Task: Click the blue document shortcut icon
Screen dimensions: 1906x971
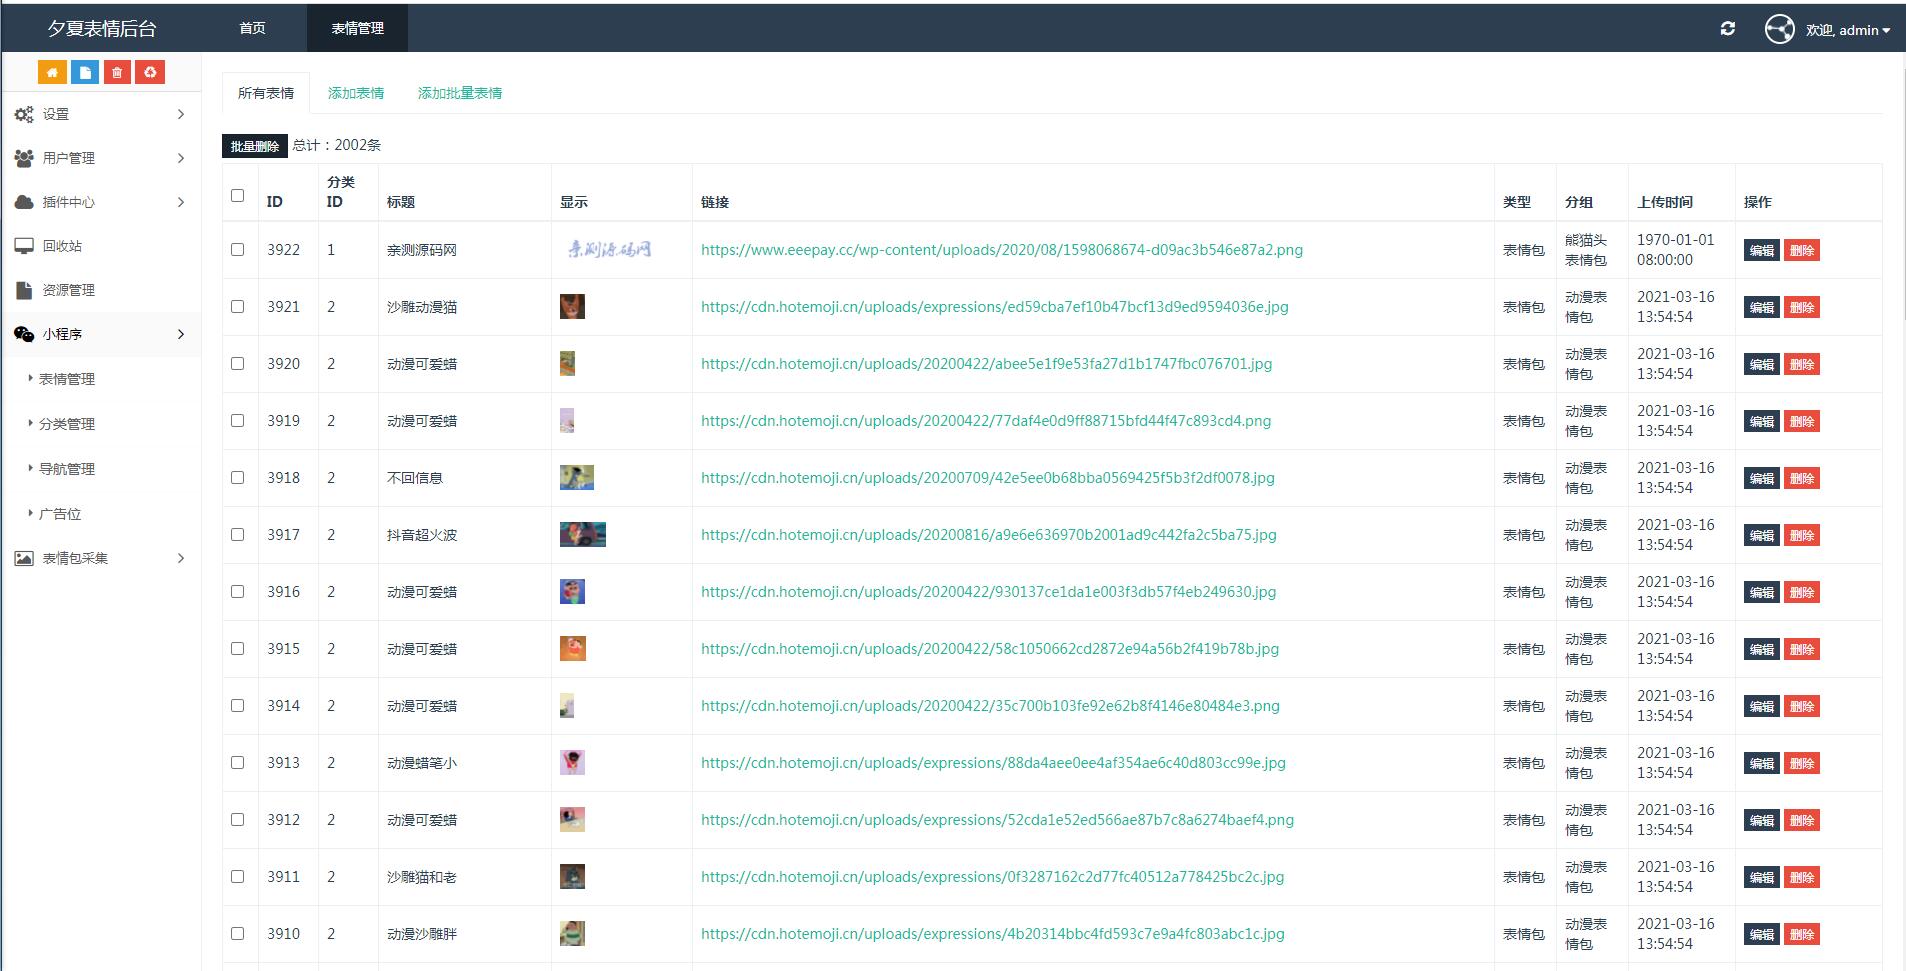Action: pos(85,72)
